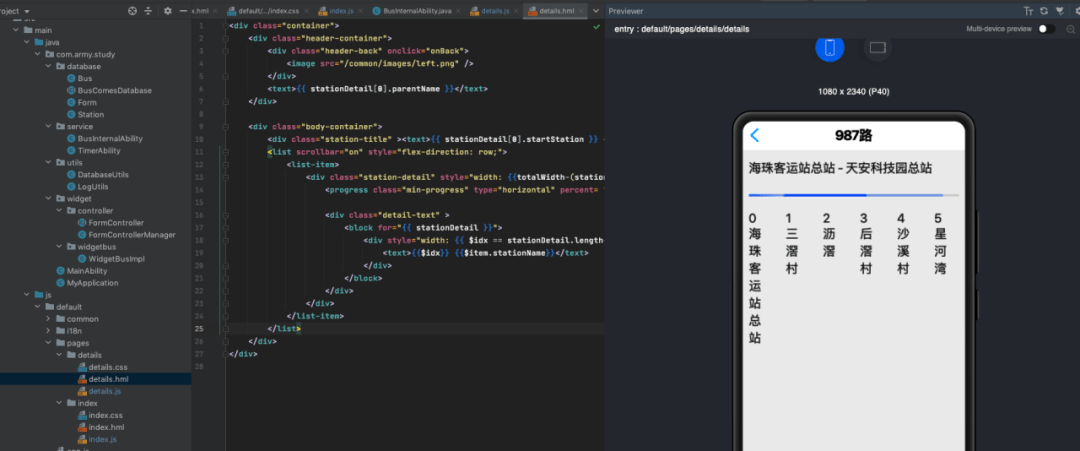Click the Bus class icon in project tree

coord(71,78)
